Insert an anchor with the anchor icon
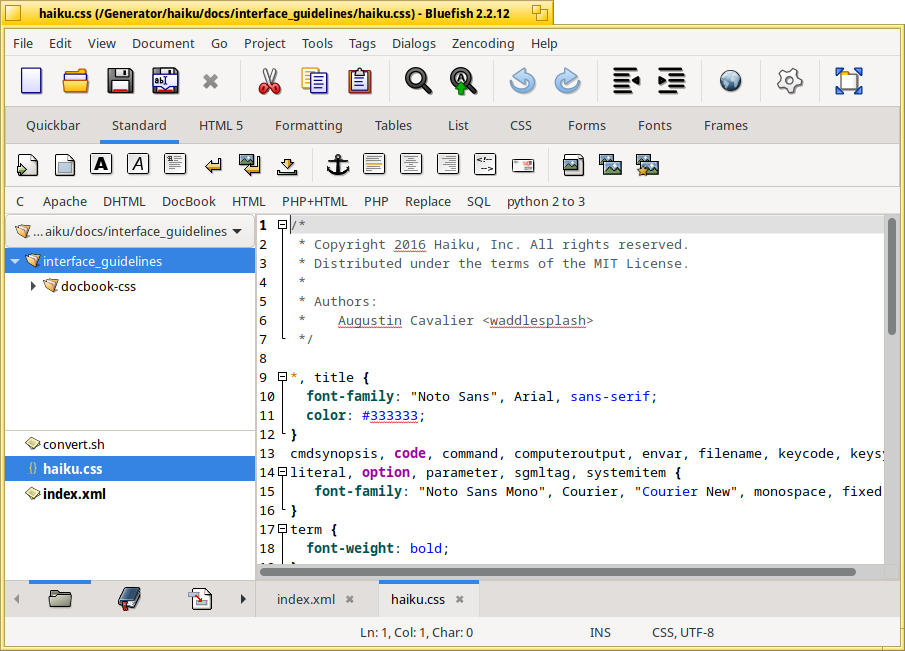905x651 pixels. (x=338, y=165)
